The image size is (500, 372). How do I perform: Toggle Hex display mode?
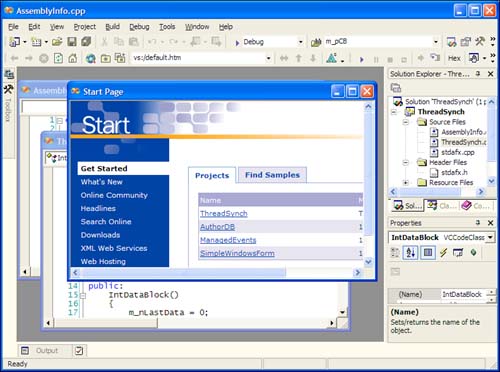coord(454,58)
